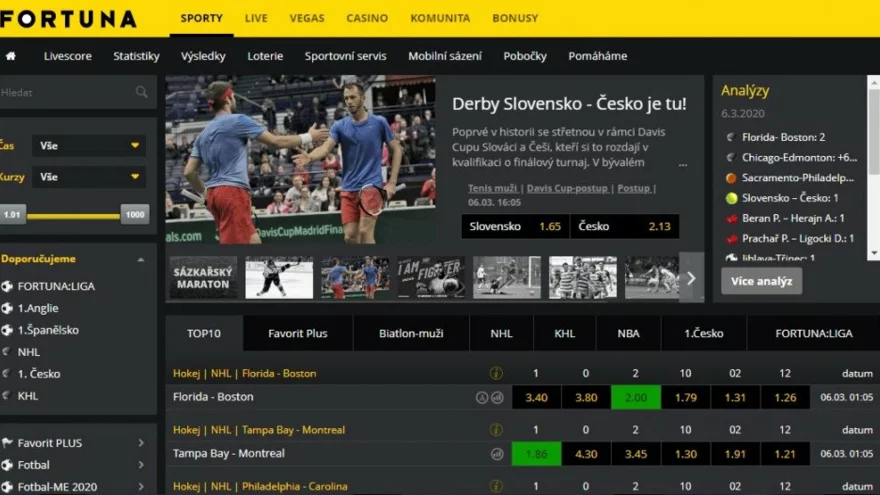This screenshot has height=495, width=880.
Task: Open statistics icon for Florida - Boston
Action: click(x=497, y=397)
